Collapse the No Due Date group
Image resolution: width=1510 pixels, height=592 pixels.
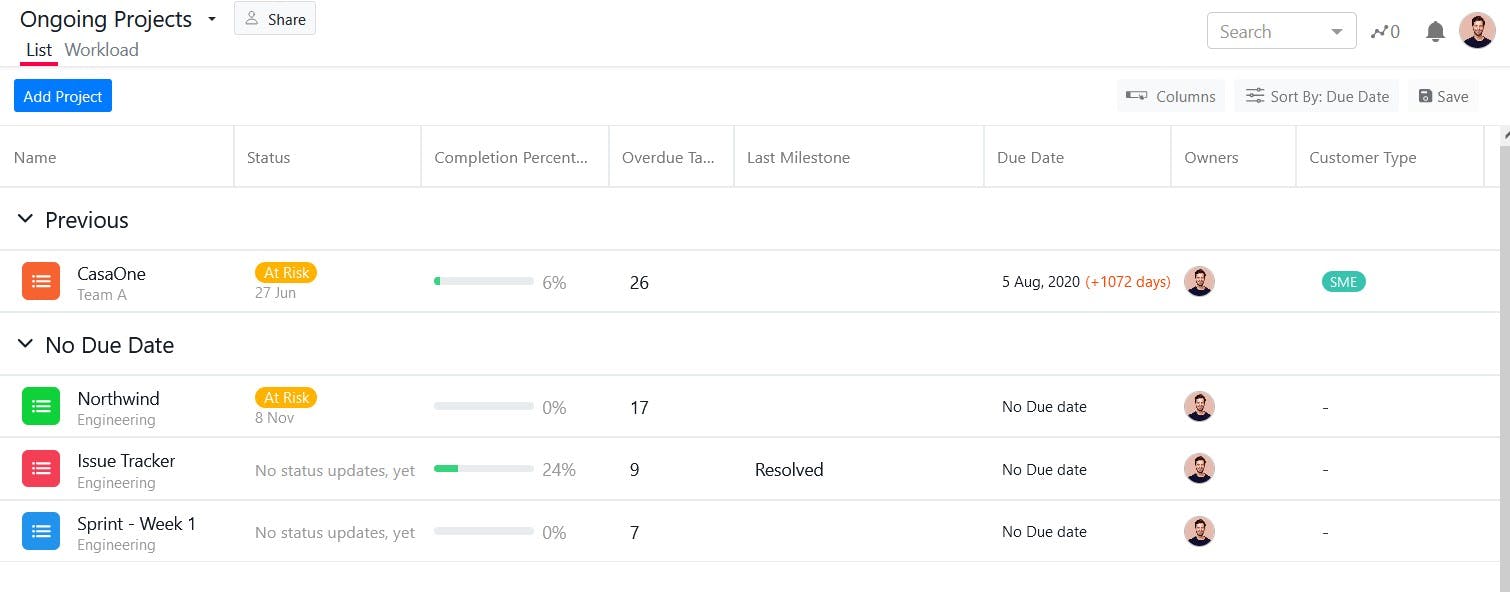click(25, 345)
